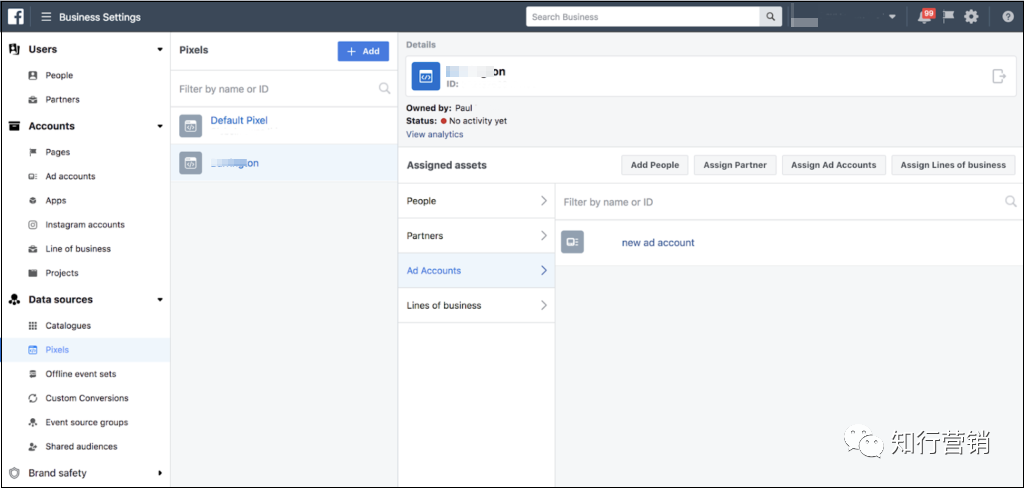The height and width of the screenshot is (488, 1024).
Task: Click the search magnifier button
Action: 771,17
